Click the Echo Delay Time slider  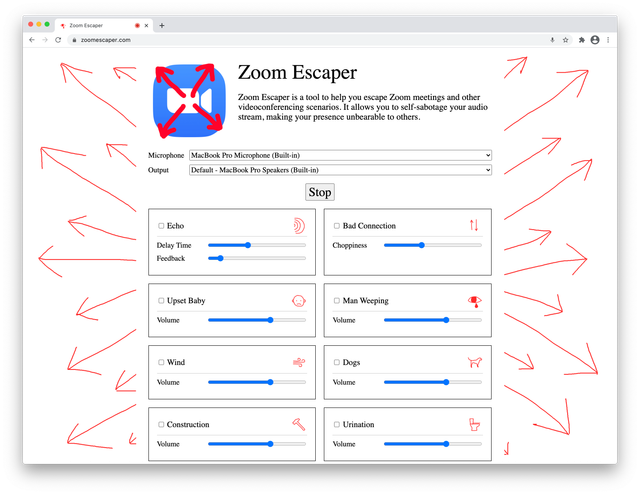257,245
